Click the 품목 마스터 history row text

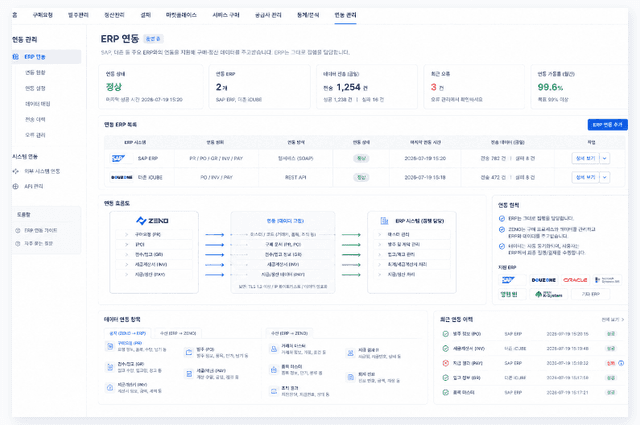click(464, 392)
